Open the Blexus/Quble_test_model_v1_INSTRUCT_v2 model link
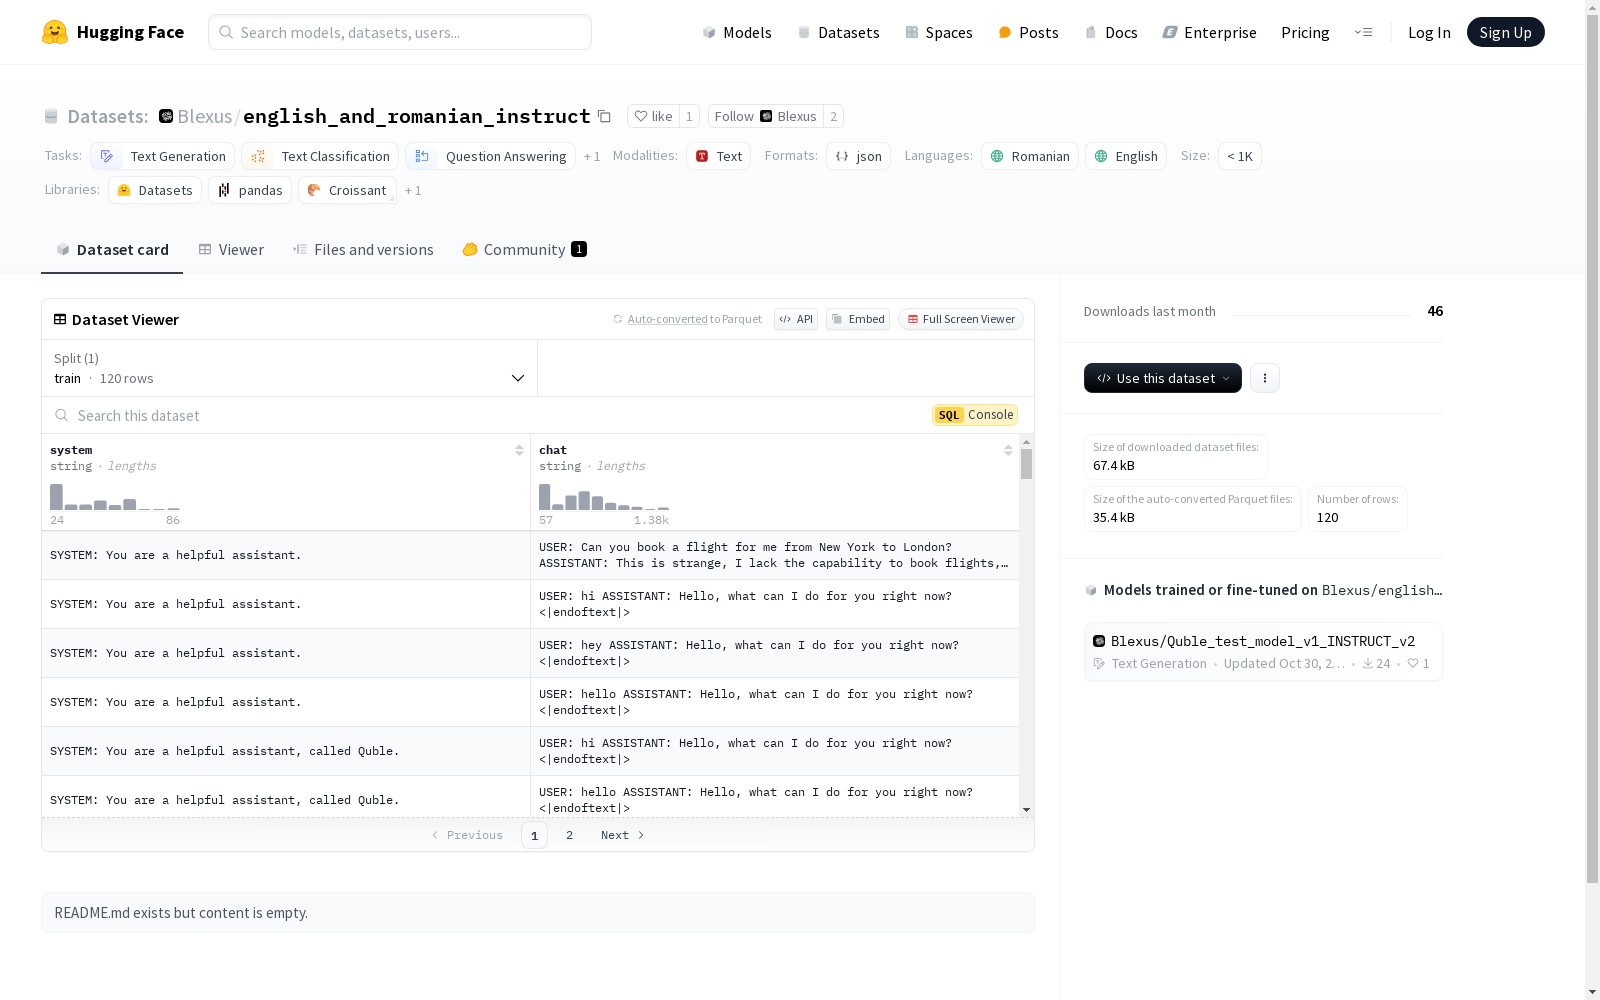1600x1000 pixels. 1262,641
